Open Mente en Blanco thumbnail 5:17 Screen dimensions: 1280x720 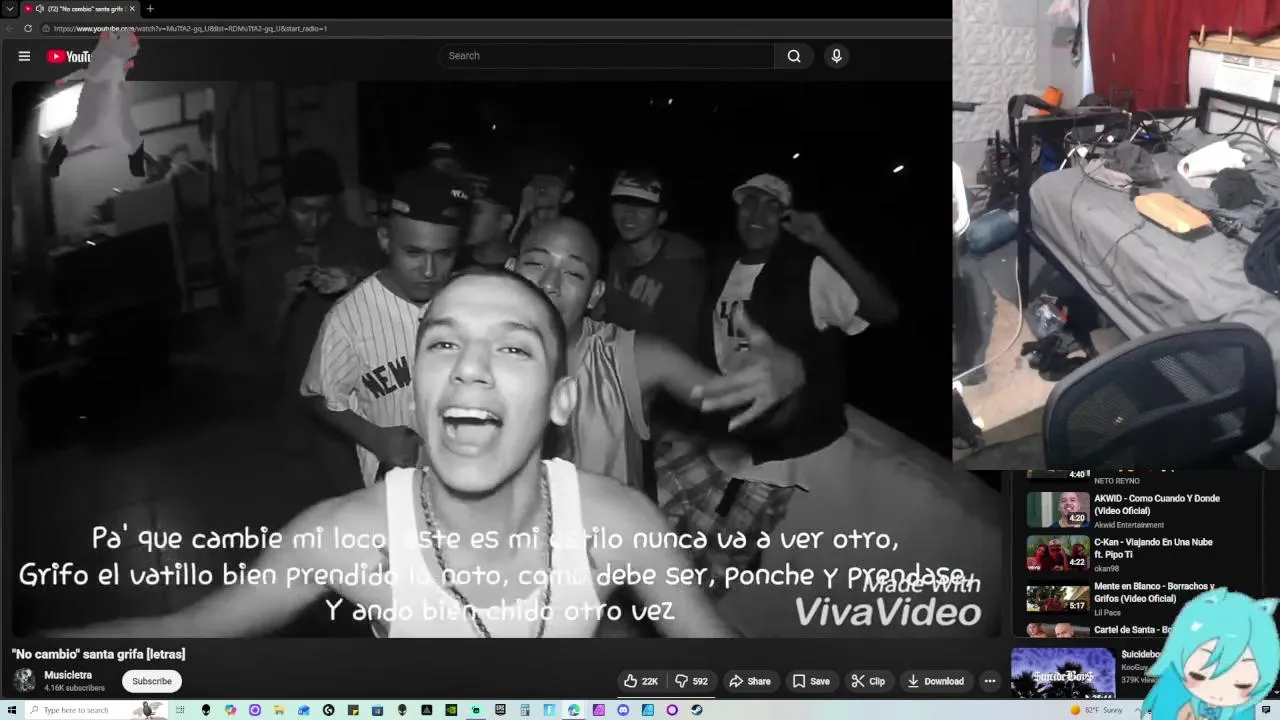(1058, 597)
